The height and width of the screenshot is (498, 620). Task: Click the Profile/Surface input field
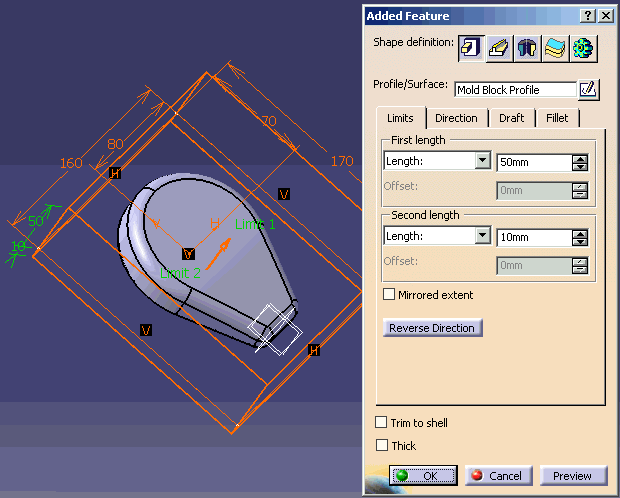tap(514, 90)
